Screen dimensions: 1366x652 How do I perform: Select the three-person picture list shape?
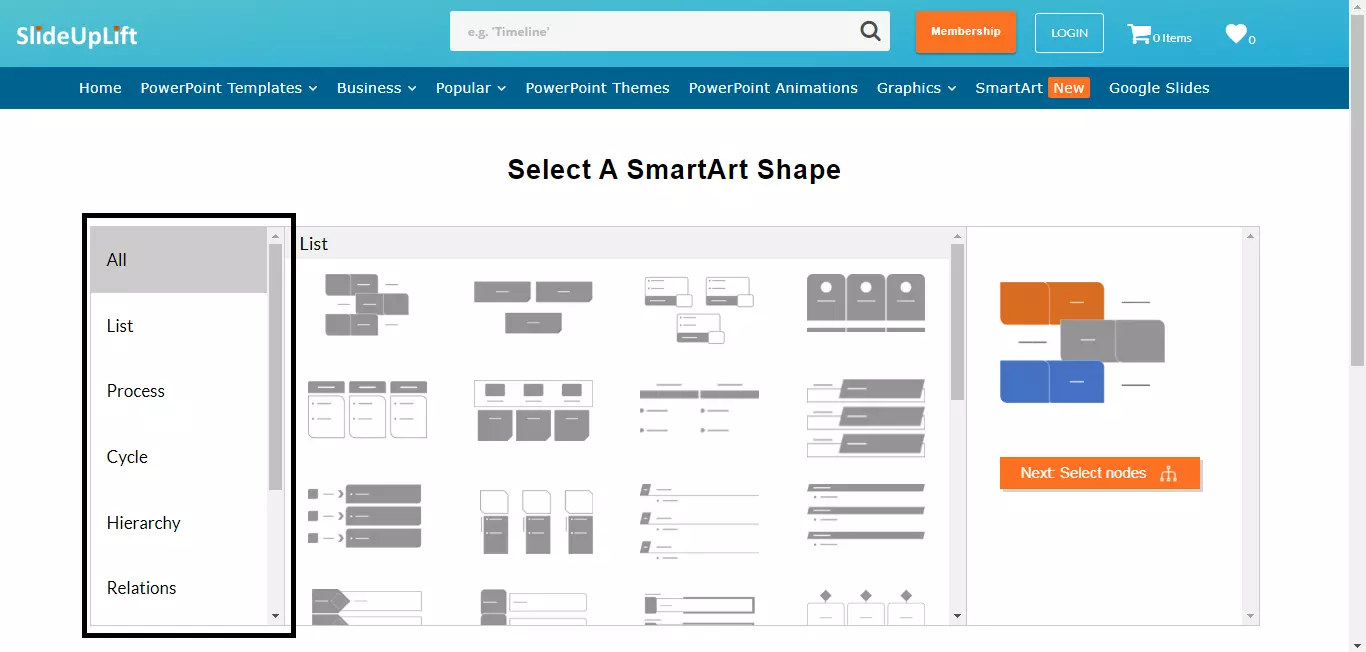(865, 302)
